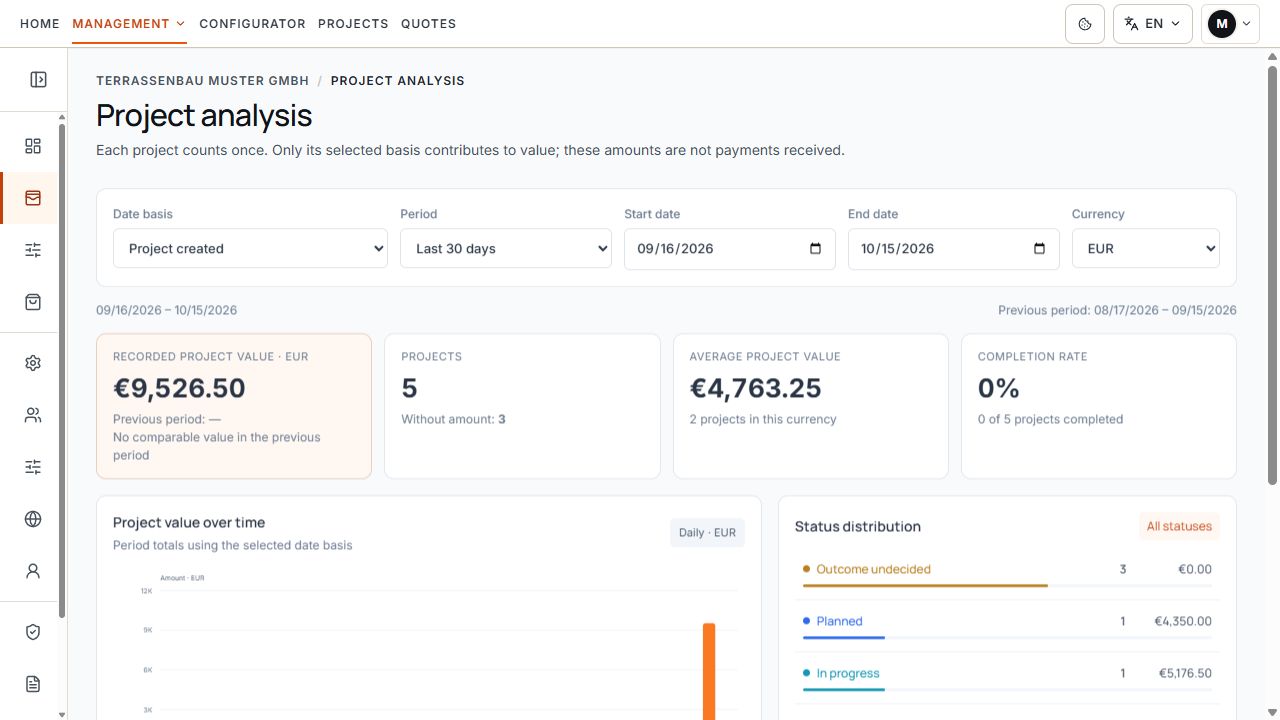The height and width of the screenshot is (720, 1280).
Task: Click the All statuses filter button
Action: (x=1179, y=526)
